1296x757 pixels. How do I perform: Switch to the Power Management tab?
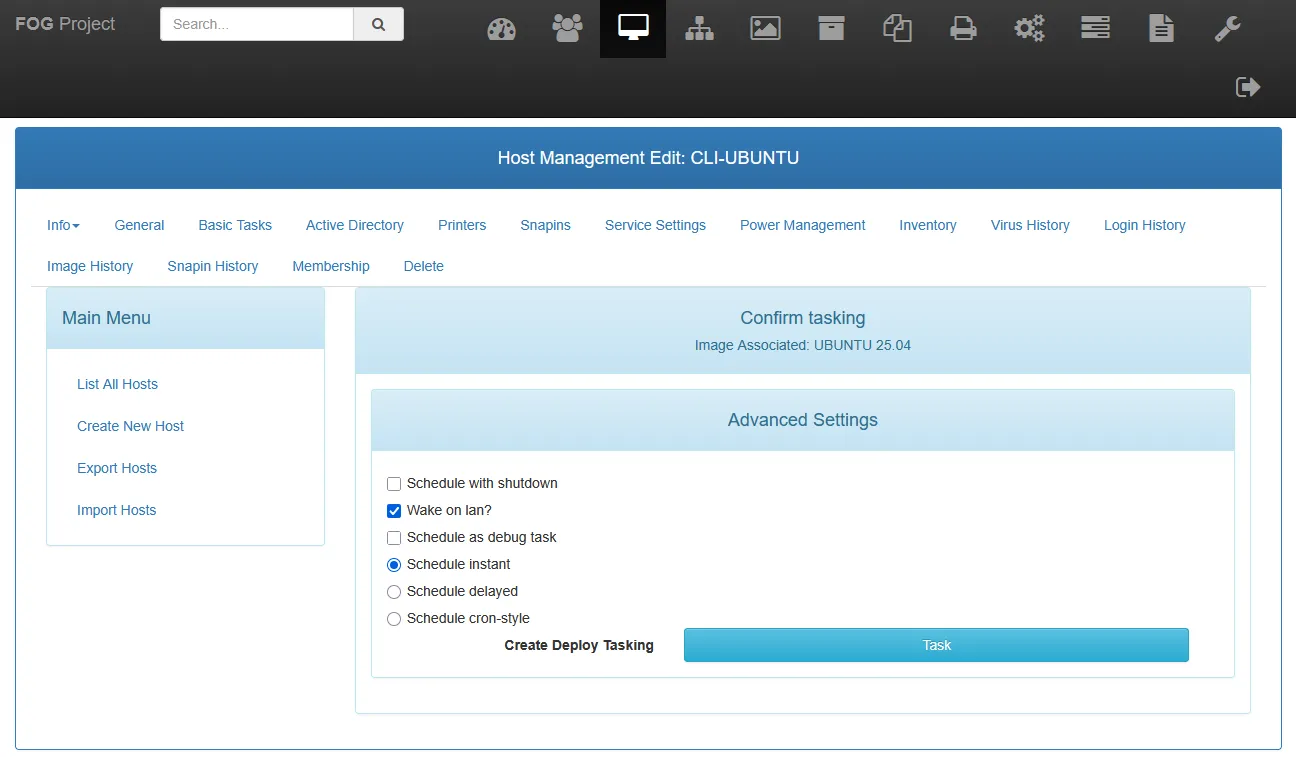(802, 225)
